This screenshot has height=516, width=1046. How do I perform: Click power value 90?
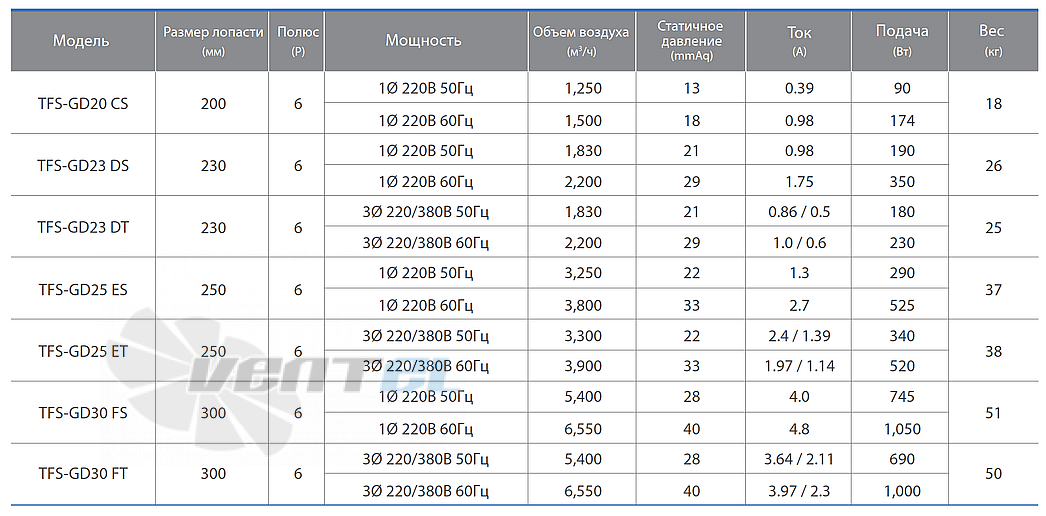(902, 89)
